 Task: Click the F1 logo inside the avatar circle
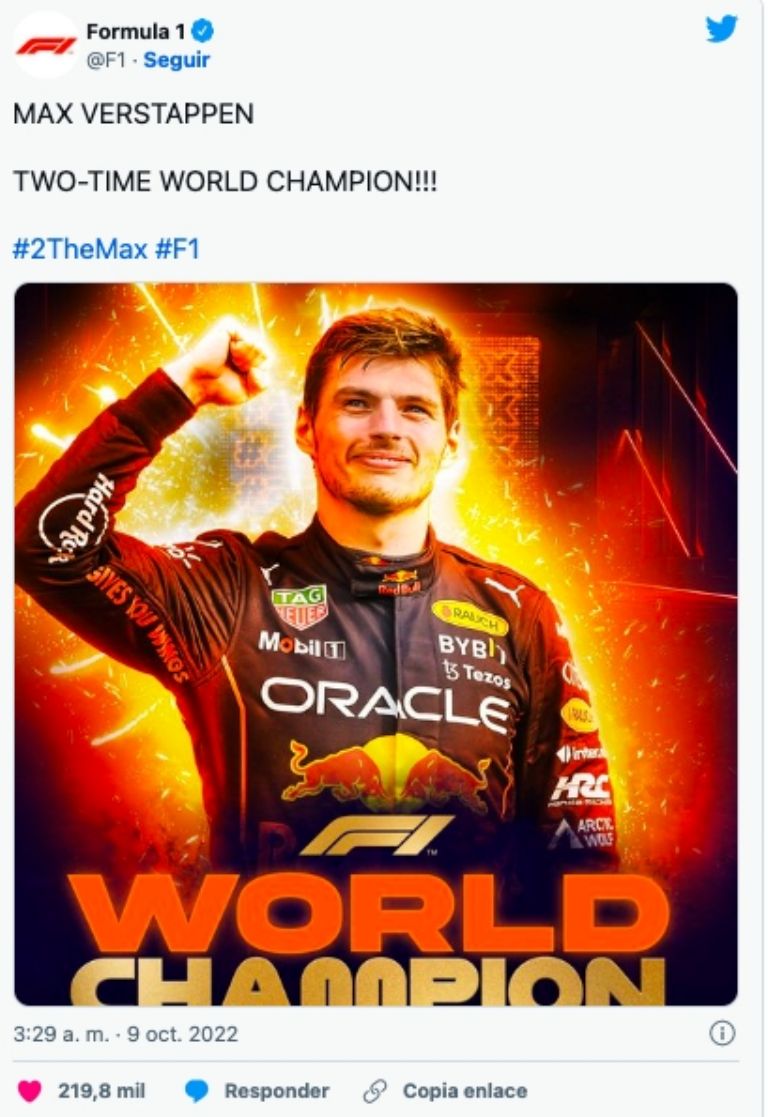click(x=44, y=43)
